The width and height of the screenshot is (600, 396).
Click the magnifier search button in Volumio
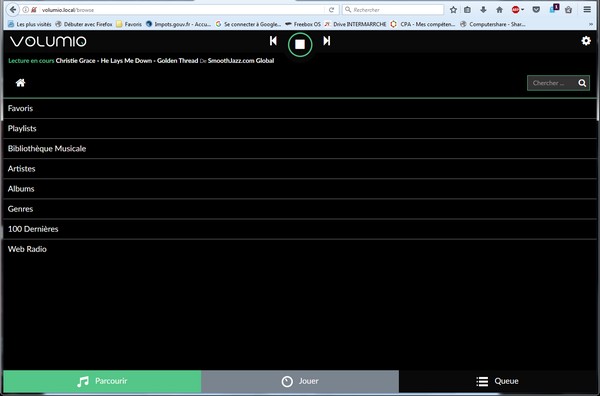582,83
